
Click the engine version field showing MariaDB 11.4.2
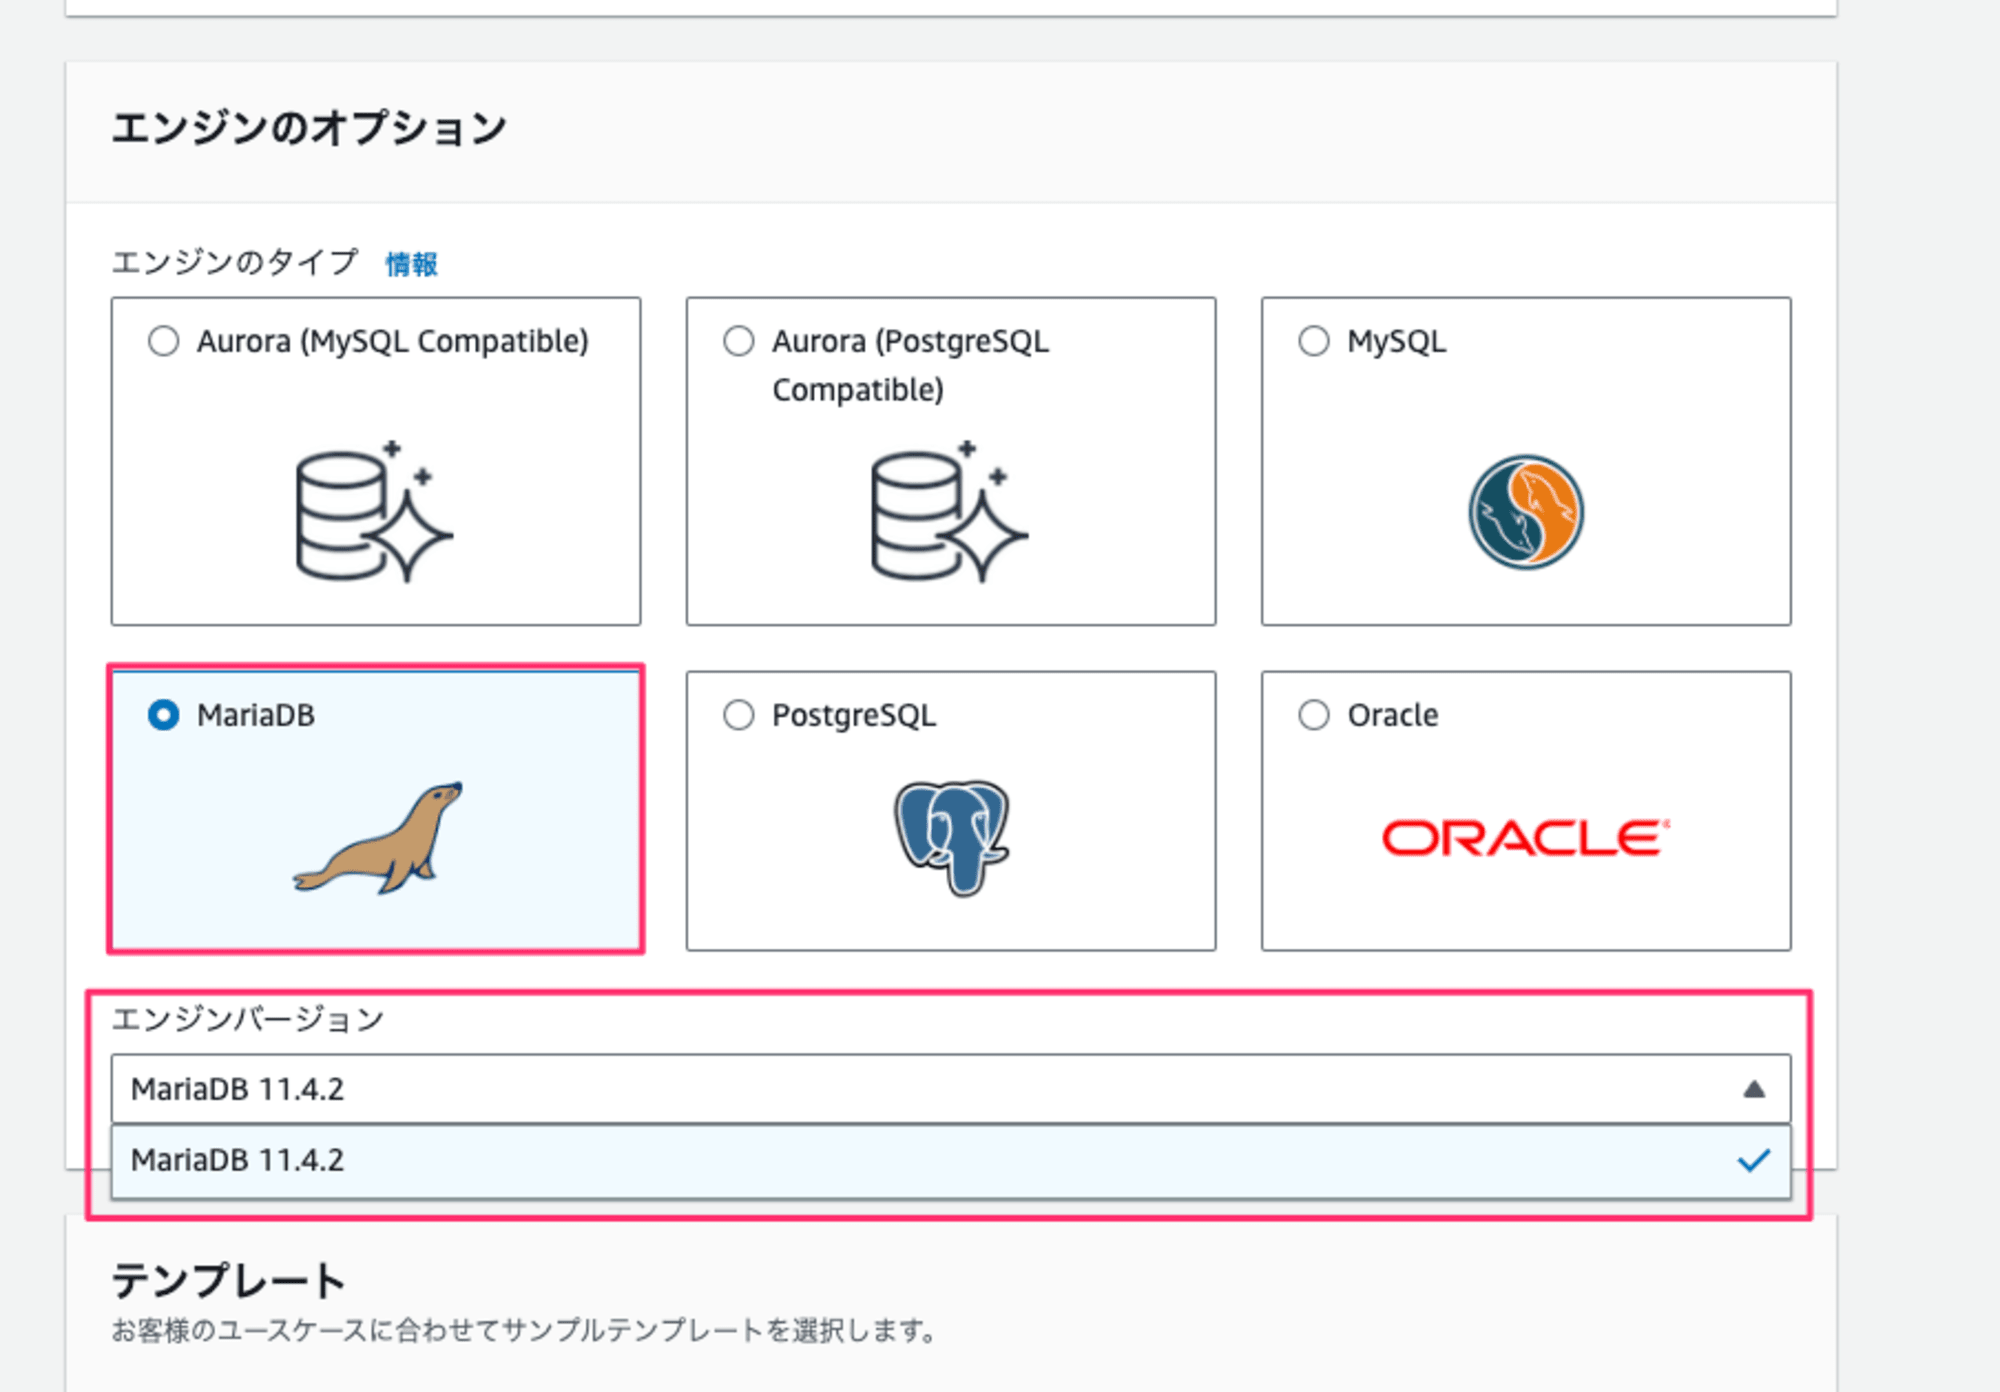[950, 1089]
